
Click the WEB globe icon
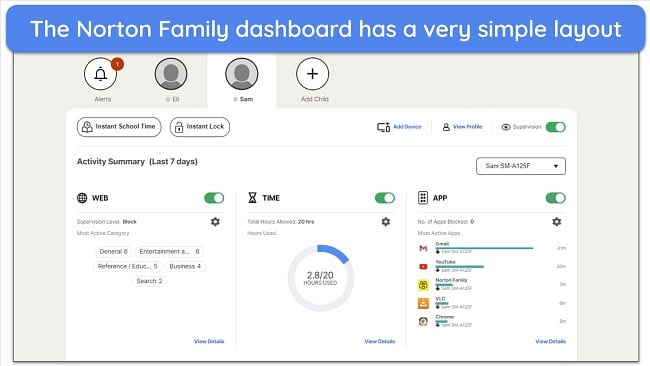(82, 198)
